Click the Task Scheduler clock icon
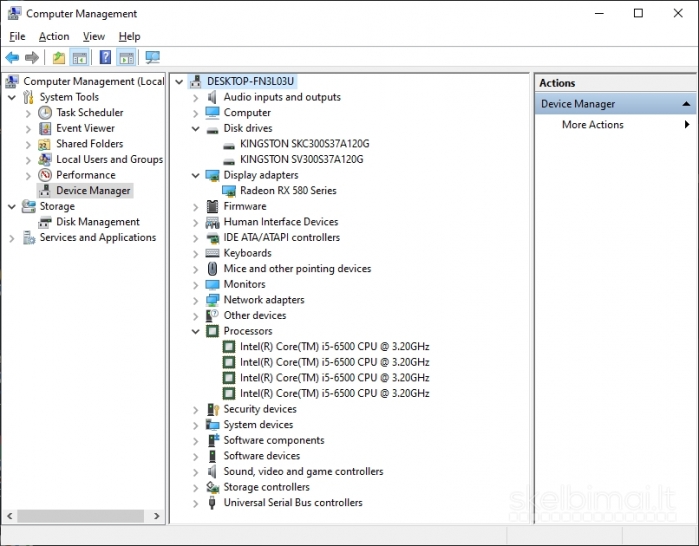The width and height of the screenshot is (699, 546). (x=45, y=113)
